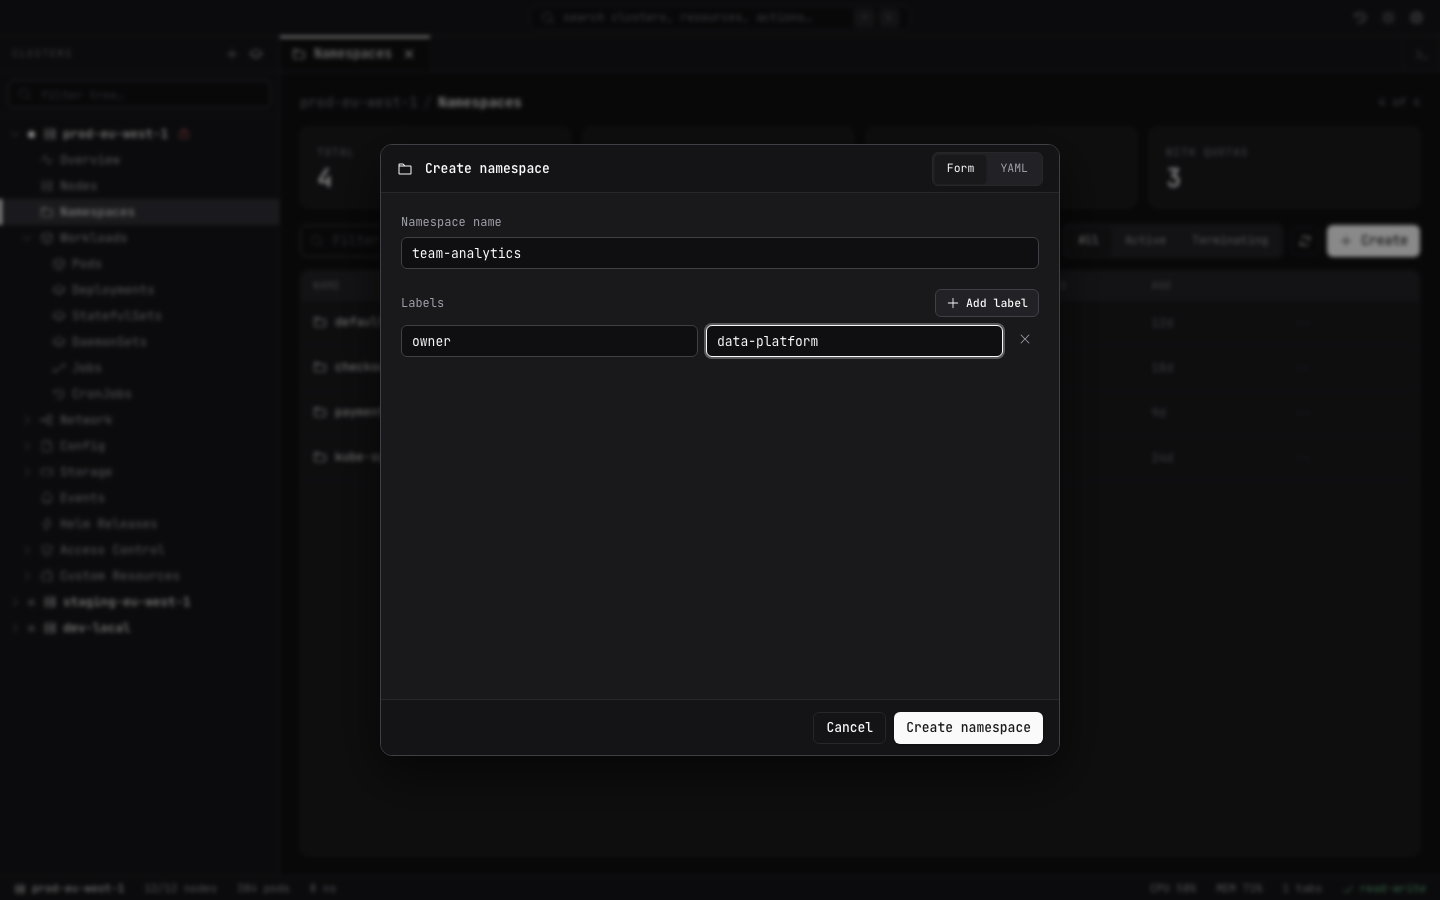Click the counterclockwise arrow icon in top bar
The width and height of the screenshot is (1440, 900).
click(1360, 17)
